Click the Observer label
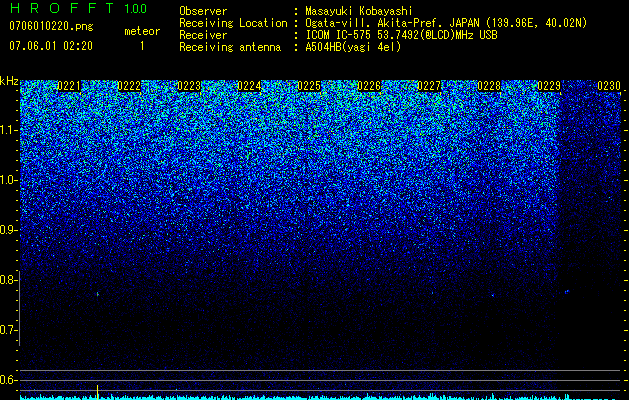Image resolution: width=629 pixels, height=400 pixels. (203, 11)
